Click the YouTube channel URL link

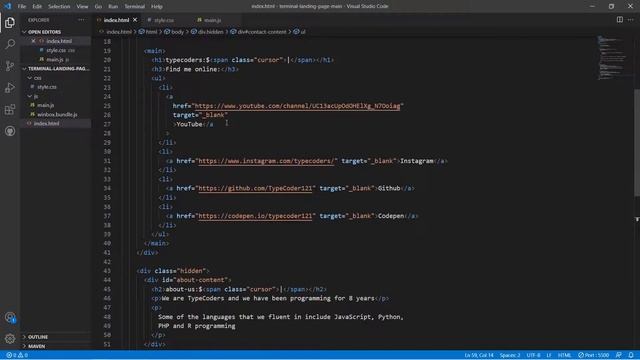pos(297,106)
